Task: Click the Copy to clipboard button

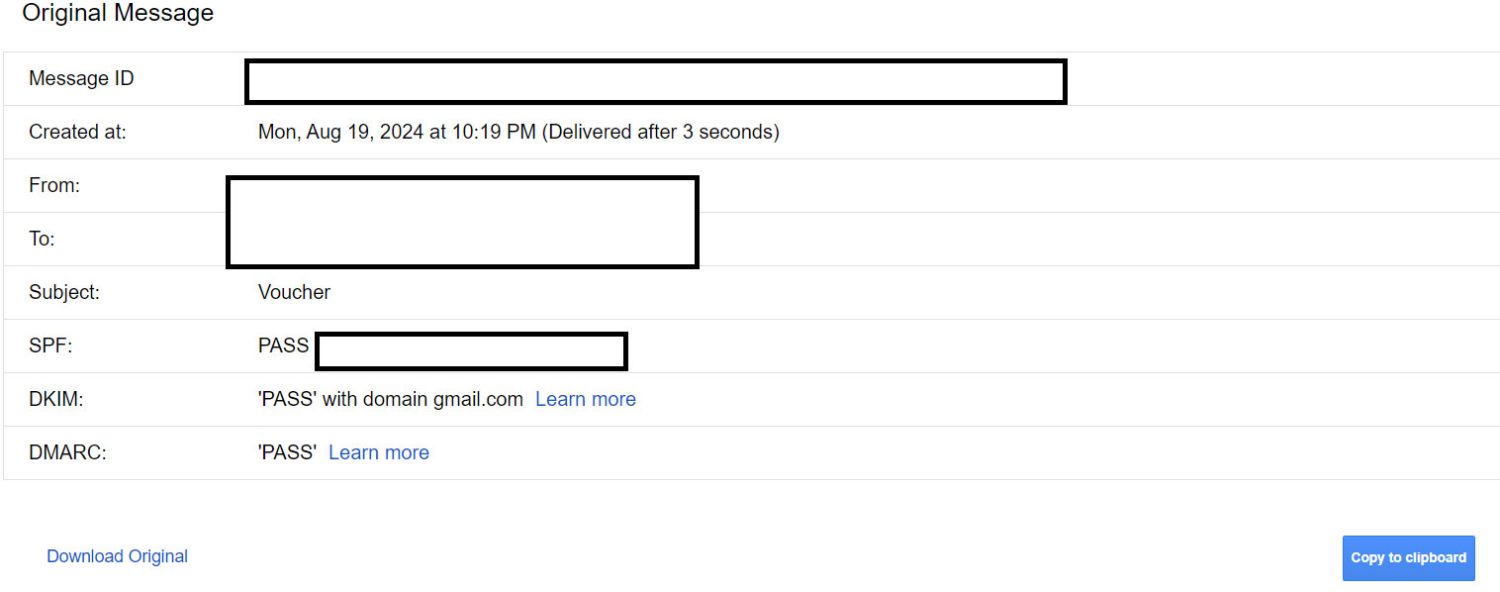Action: click(x=1408, y=558)
